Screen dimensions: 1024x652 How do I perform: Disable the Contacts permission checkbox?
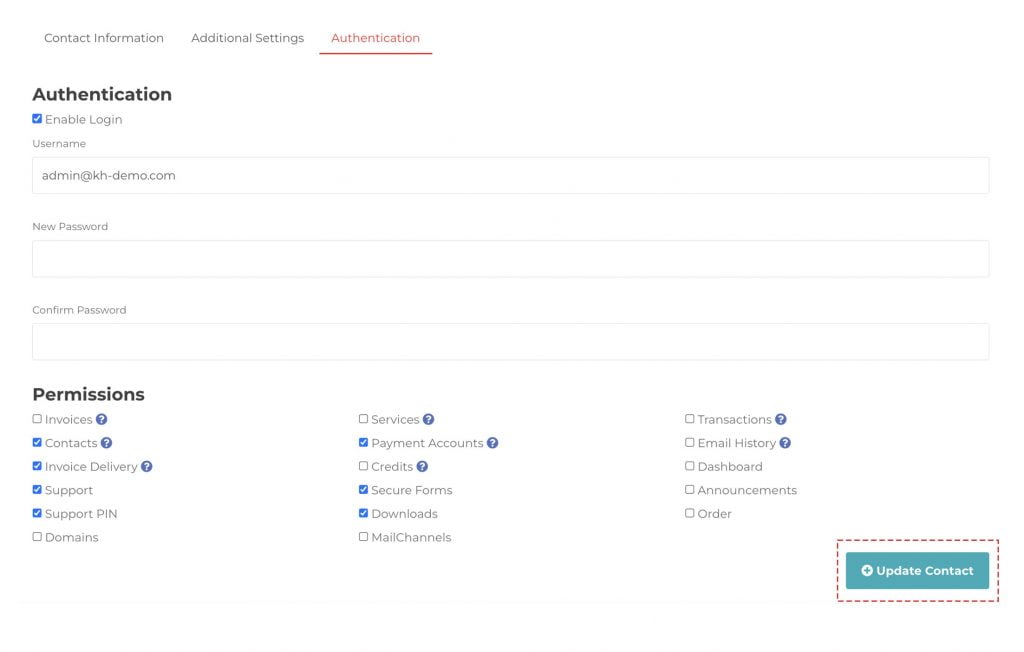(37, 442)
